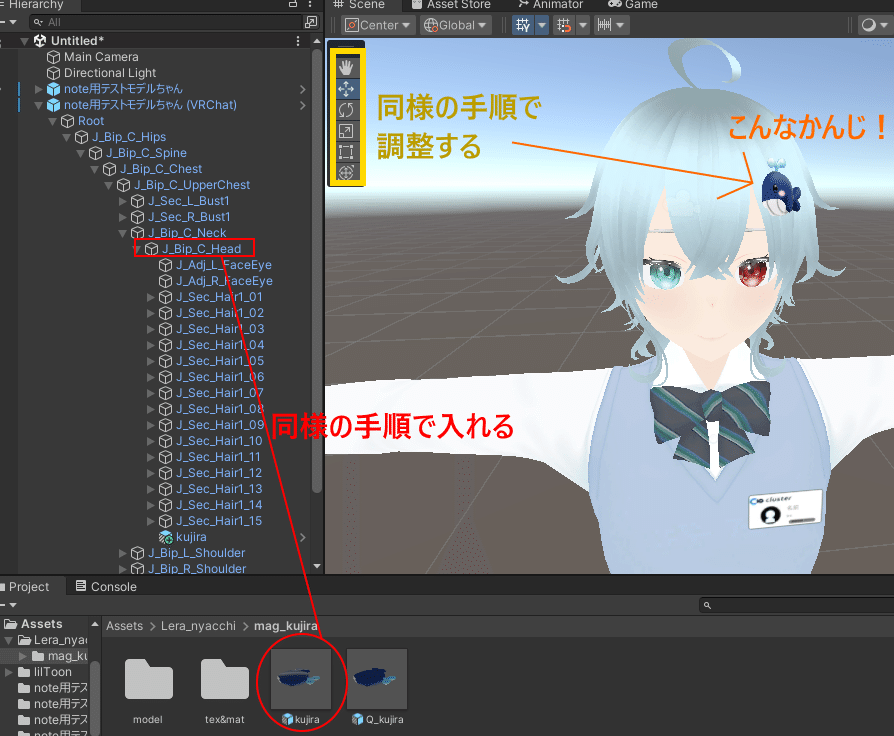Click Lera_nyacchi breadcrumb link
The width and height of the screenshot is (894, 736).
198,626
